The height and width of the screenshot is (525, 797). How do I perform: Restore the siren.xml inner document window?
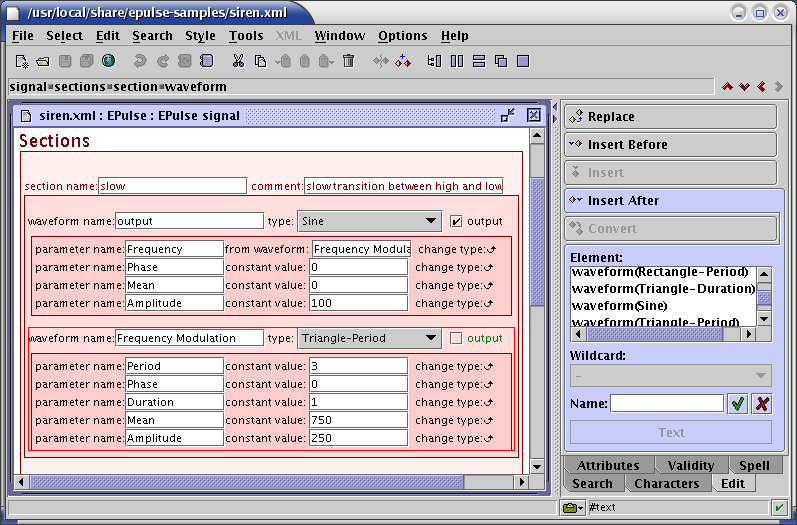(x=507, y=115)
